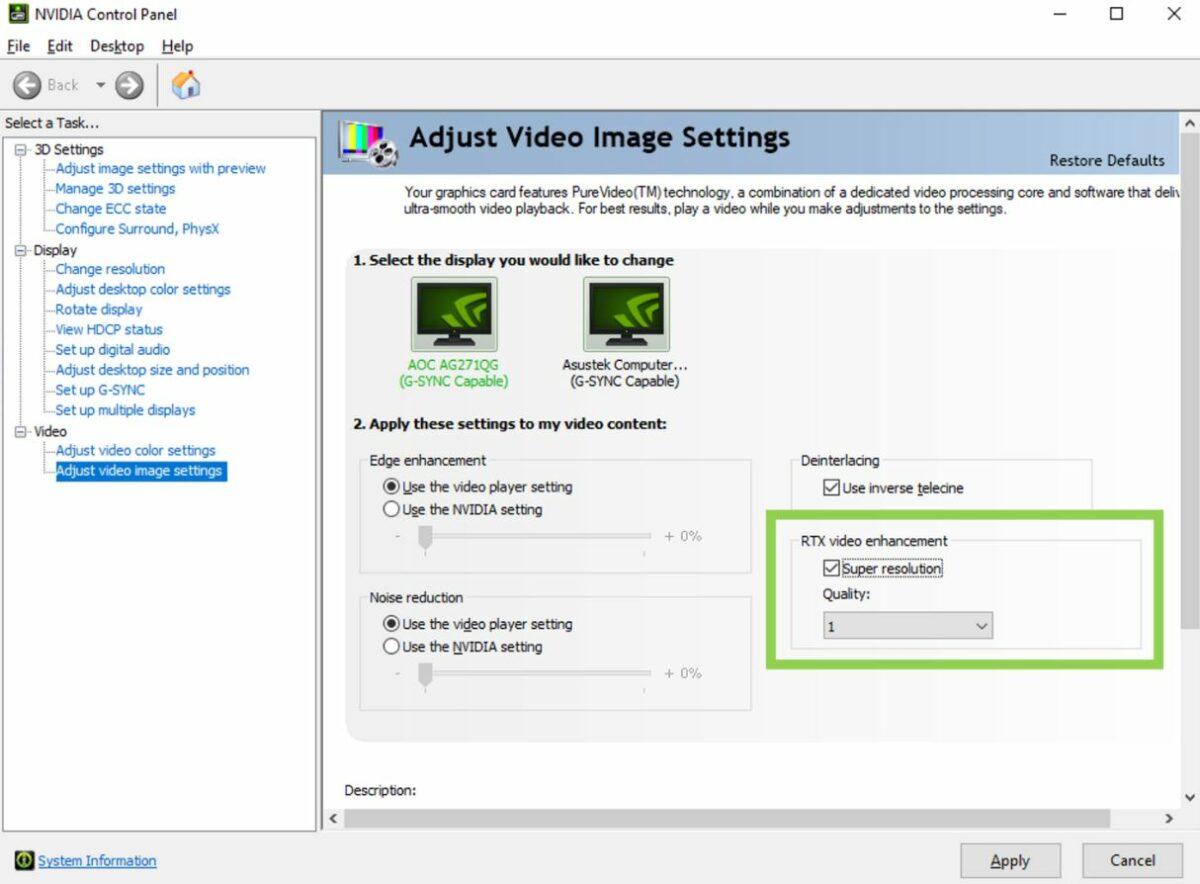
Task: Click the Restore Defaults link
Action: (x=1106, y=160)
